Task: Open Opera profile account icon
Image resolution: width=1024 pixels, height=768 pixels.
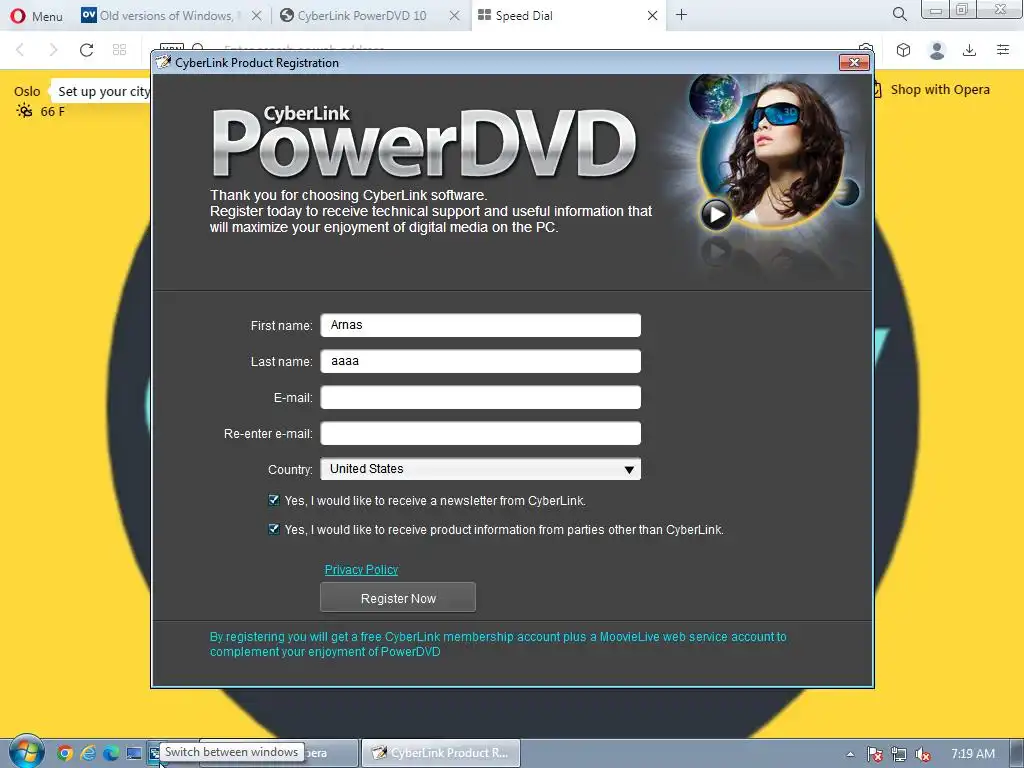Action: [x=936, y=50]
